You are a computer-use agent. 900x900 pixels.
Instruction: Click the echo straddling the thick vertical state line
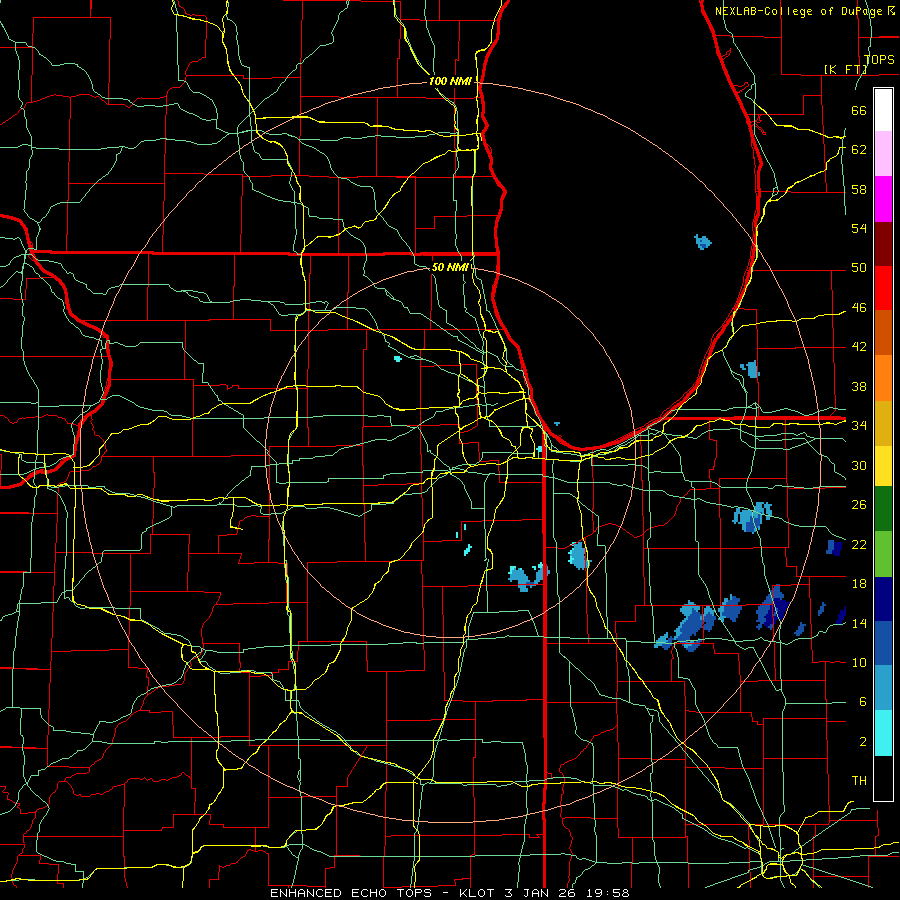pos(528,576)
